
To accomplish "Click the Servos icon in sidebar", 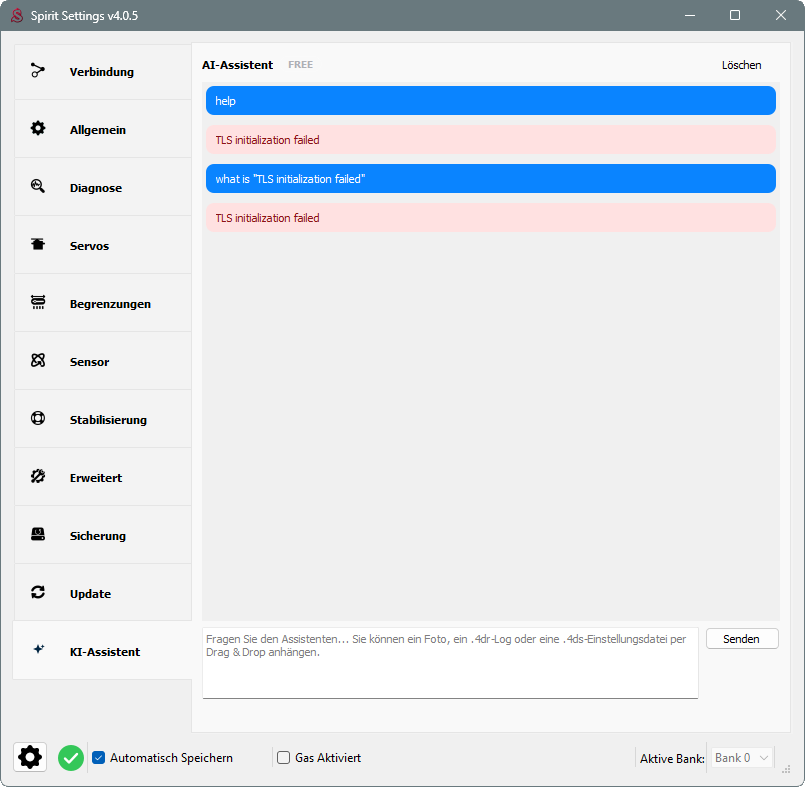I will coord(37,244).
